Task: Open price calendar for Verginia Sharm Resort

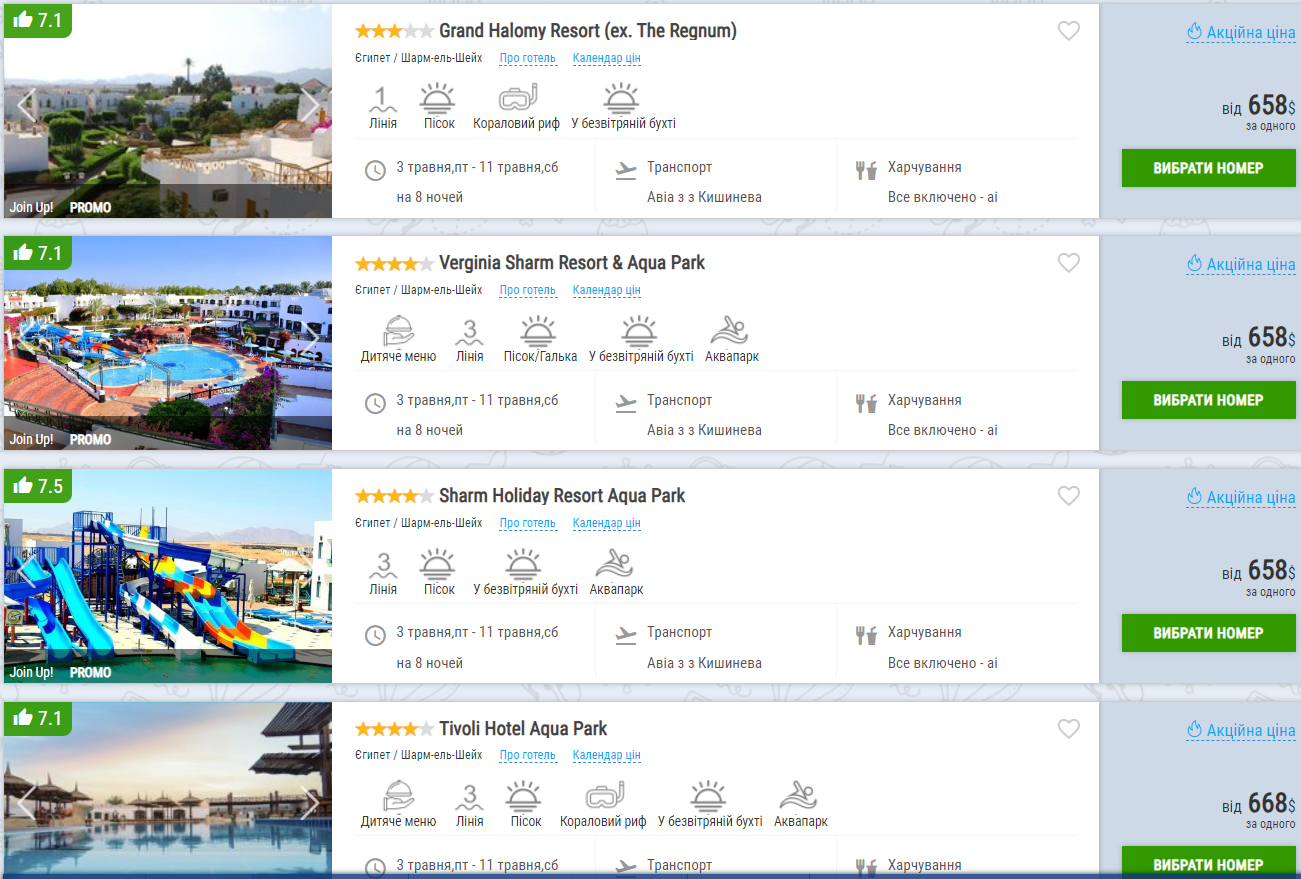Action: pos(606,290)
